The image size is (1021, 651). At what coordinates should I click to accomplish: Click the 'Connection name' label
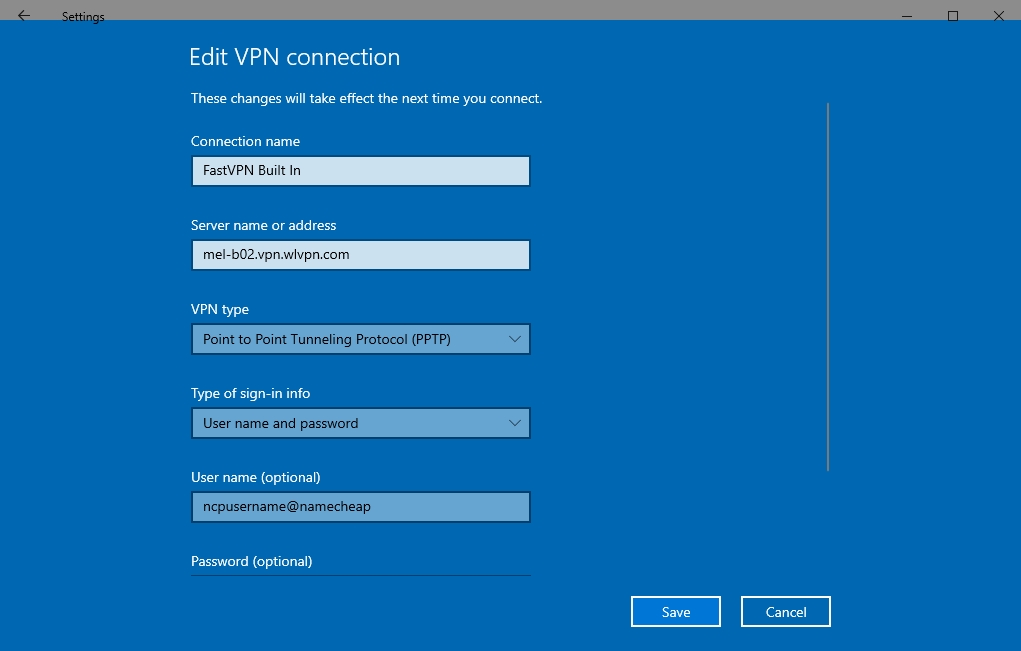pyautogui.click(x=245, y=141)
